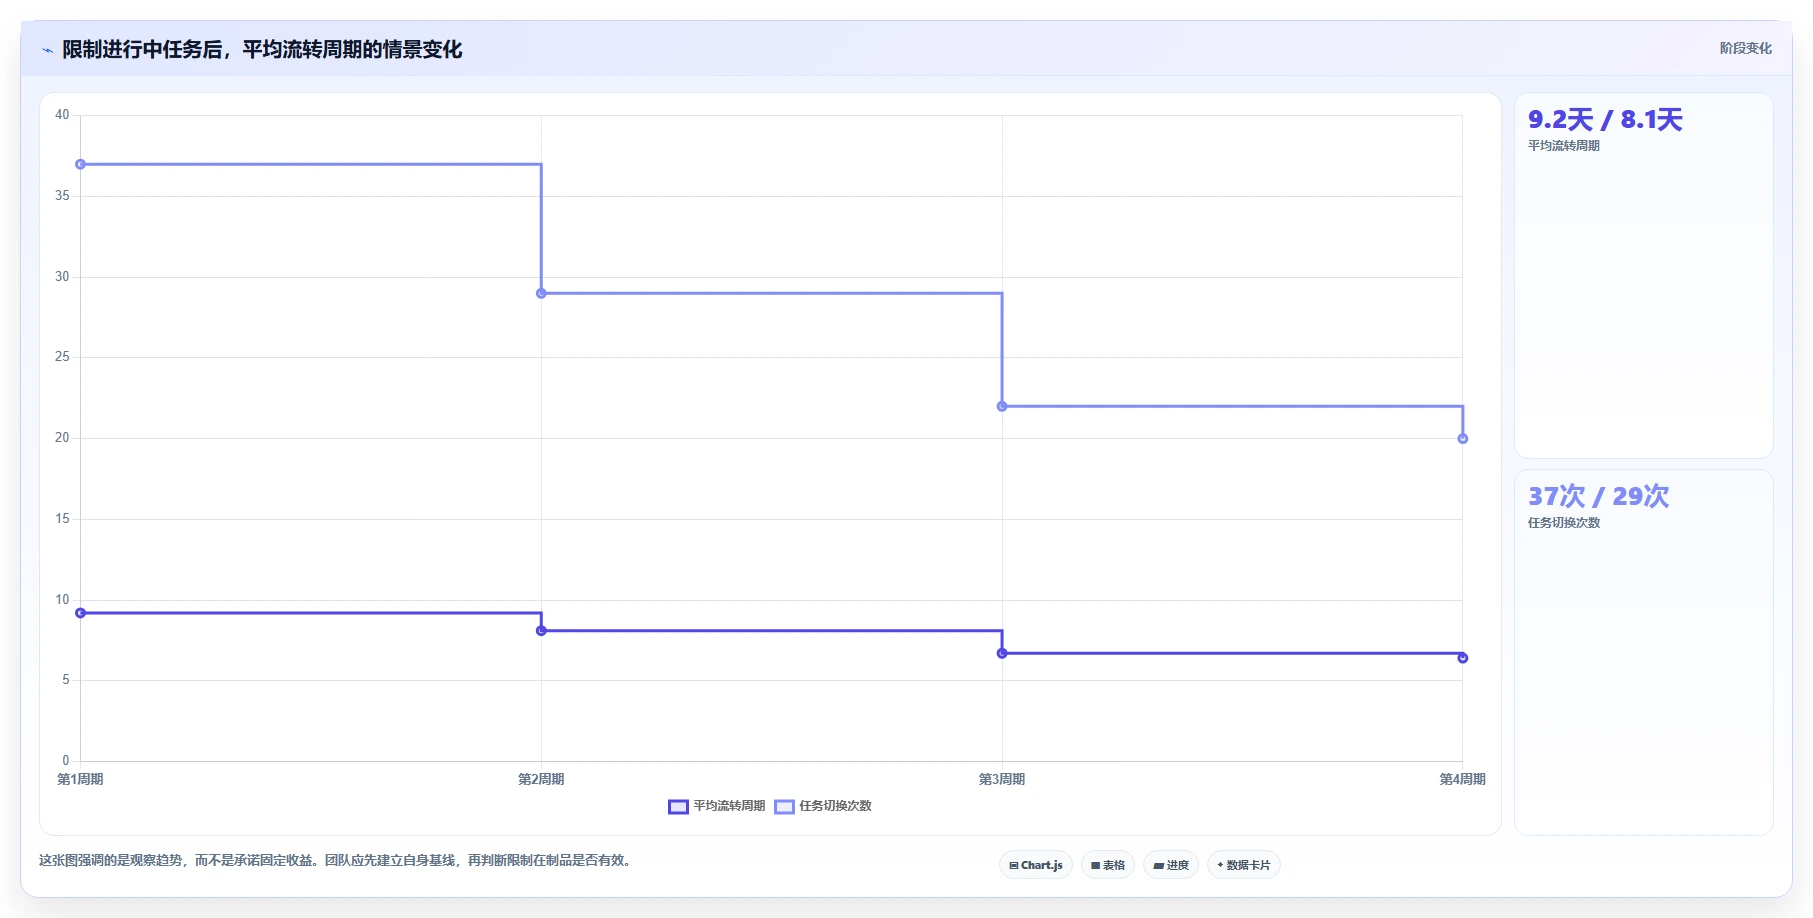1813x918 pixels.
Task: Select the 进度 chip
Action: (x=1171, y=865)
